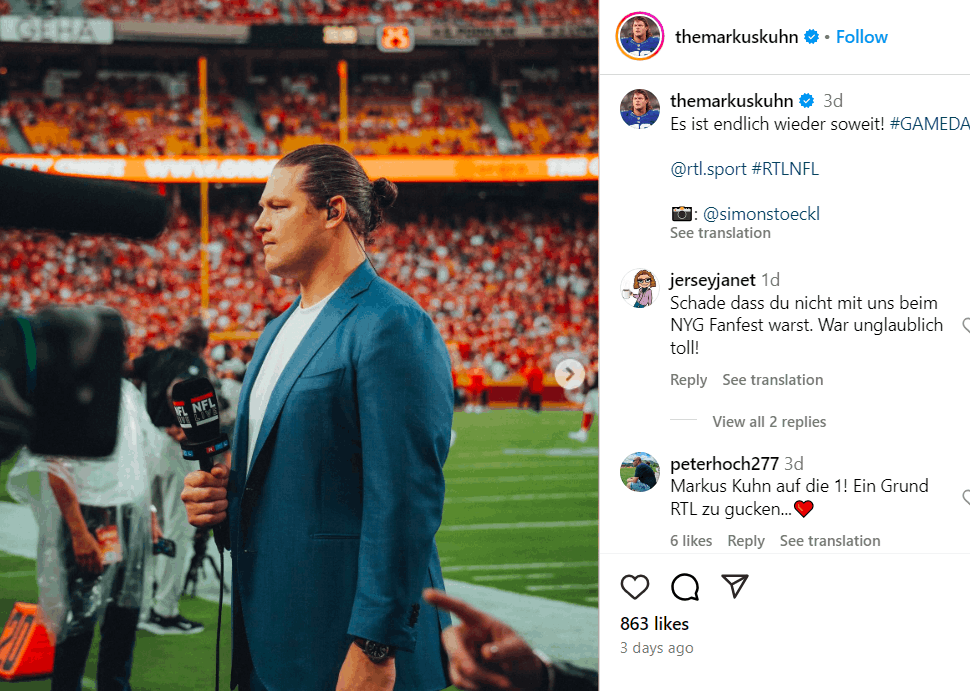
Task: Expand View all 2 replies
Action: click(x=769, y=422)
